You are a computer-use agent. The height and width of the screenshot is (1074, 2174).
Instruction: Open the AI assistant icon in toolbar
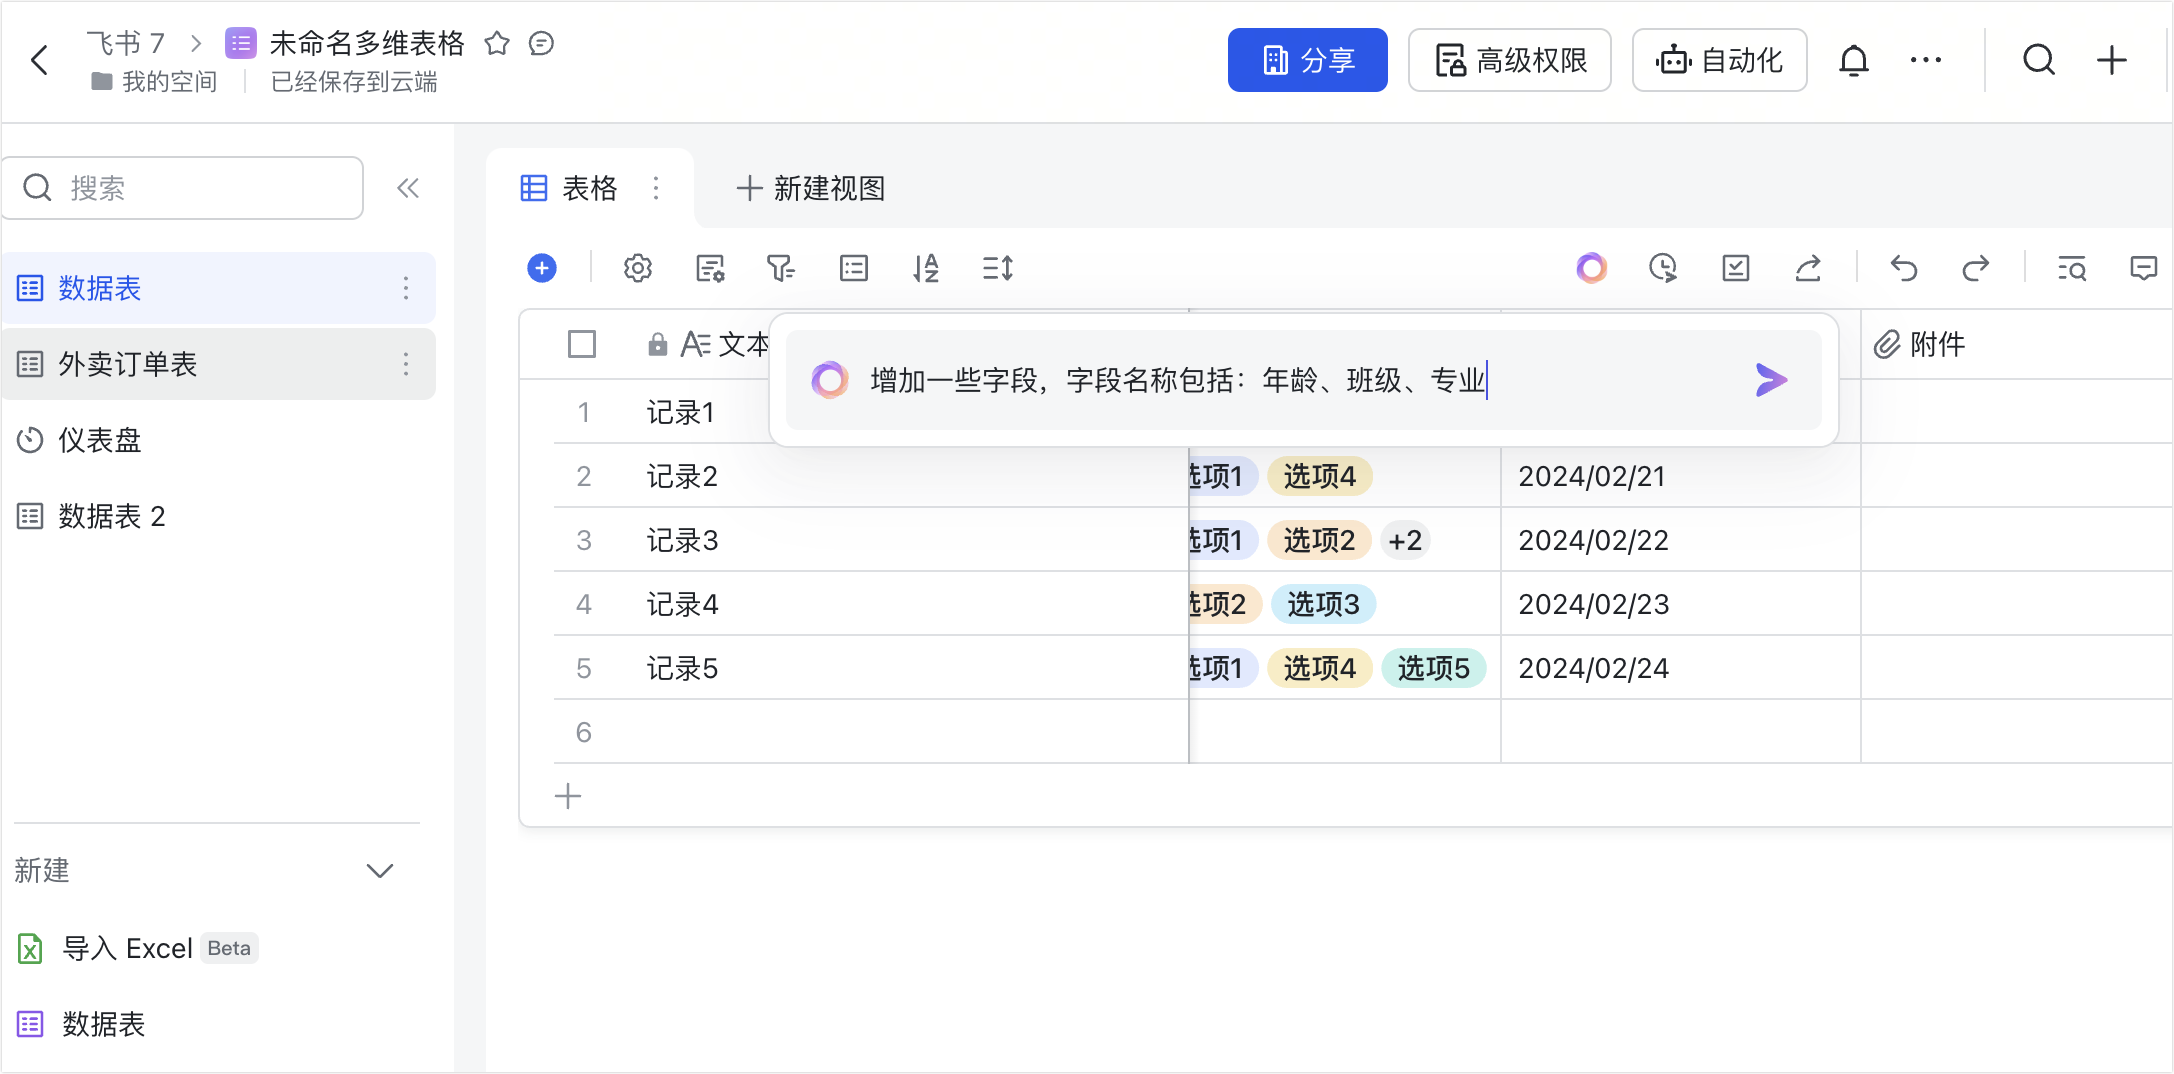[1591, 268]
